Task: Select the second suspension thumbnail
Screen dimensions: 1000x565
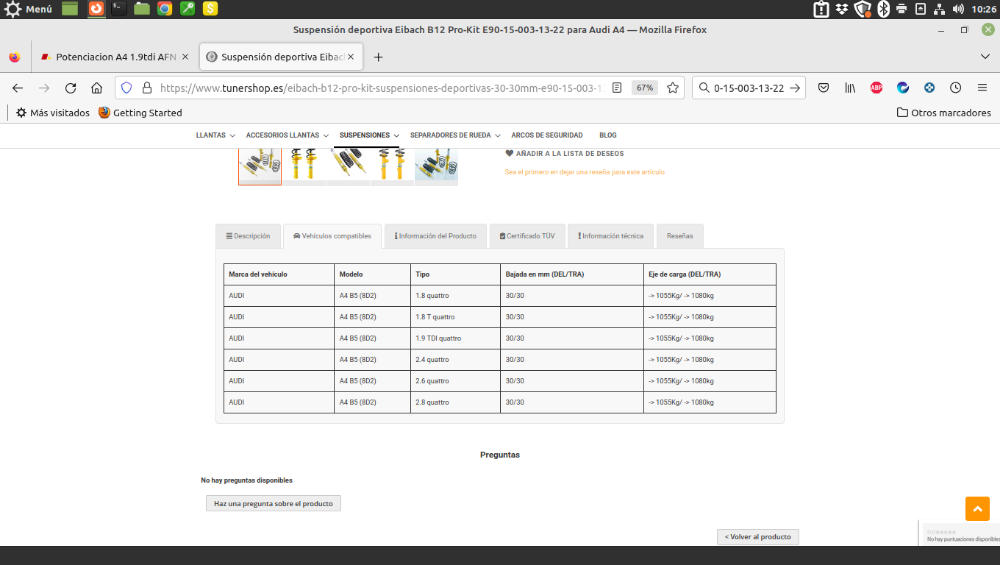Action: [304, 166]
